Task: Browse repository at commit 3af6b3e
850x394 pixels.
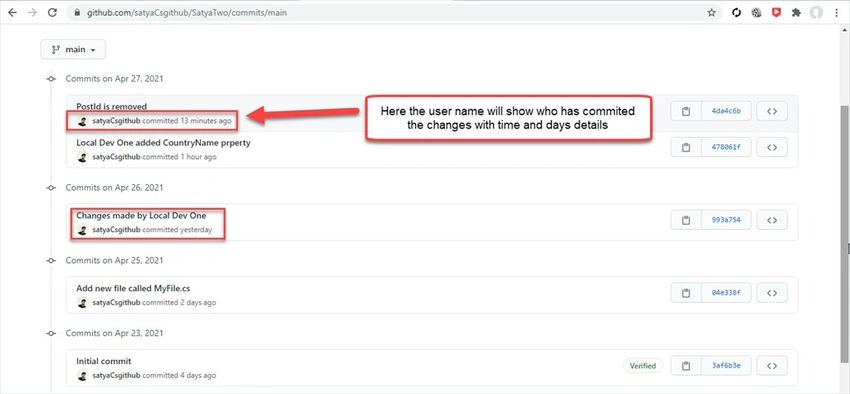Action: click(x=772, y=366)
